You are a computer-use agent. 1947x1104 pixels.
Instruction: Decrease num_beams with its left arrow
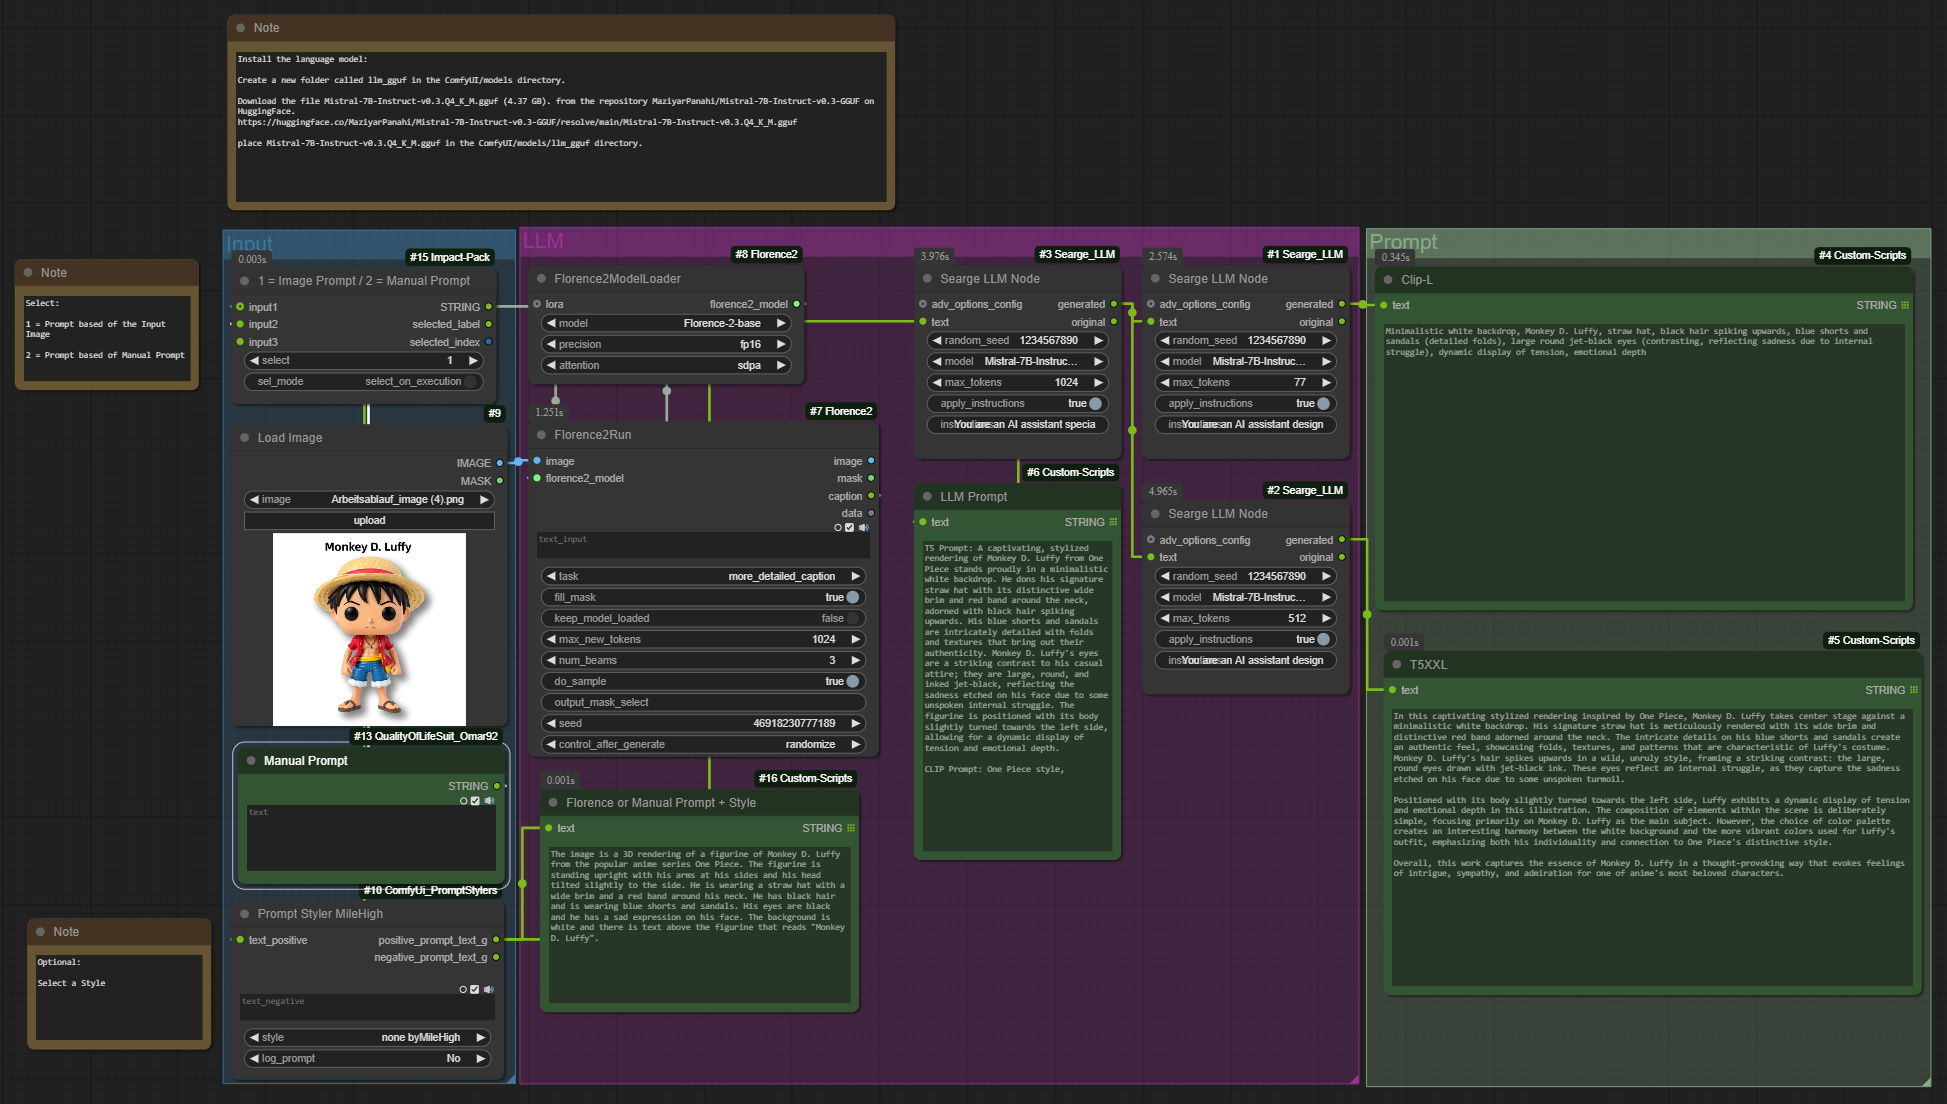tap(551, 660)
